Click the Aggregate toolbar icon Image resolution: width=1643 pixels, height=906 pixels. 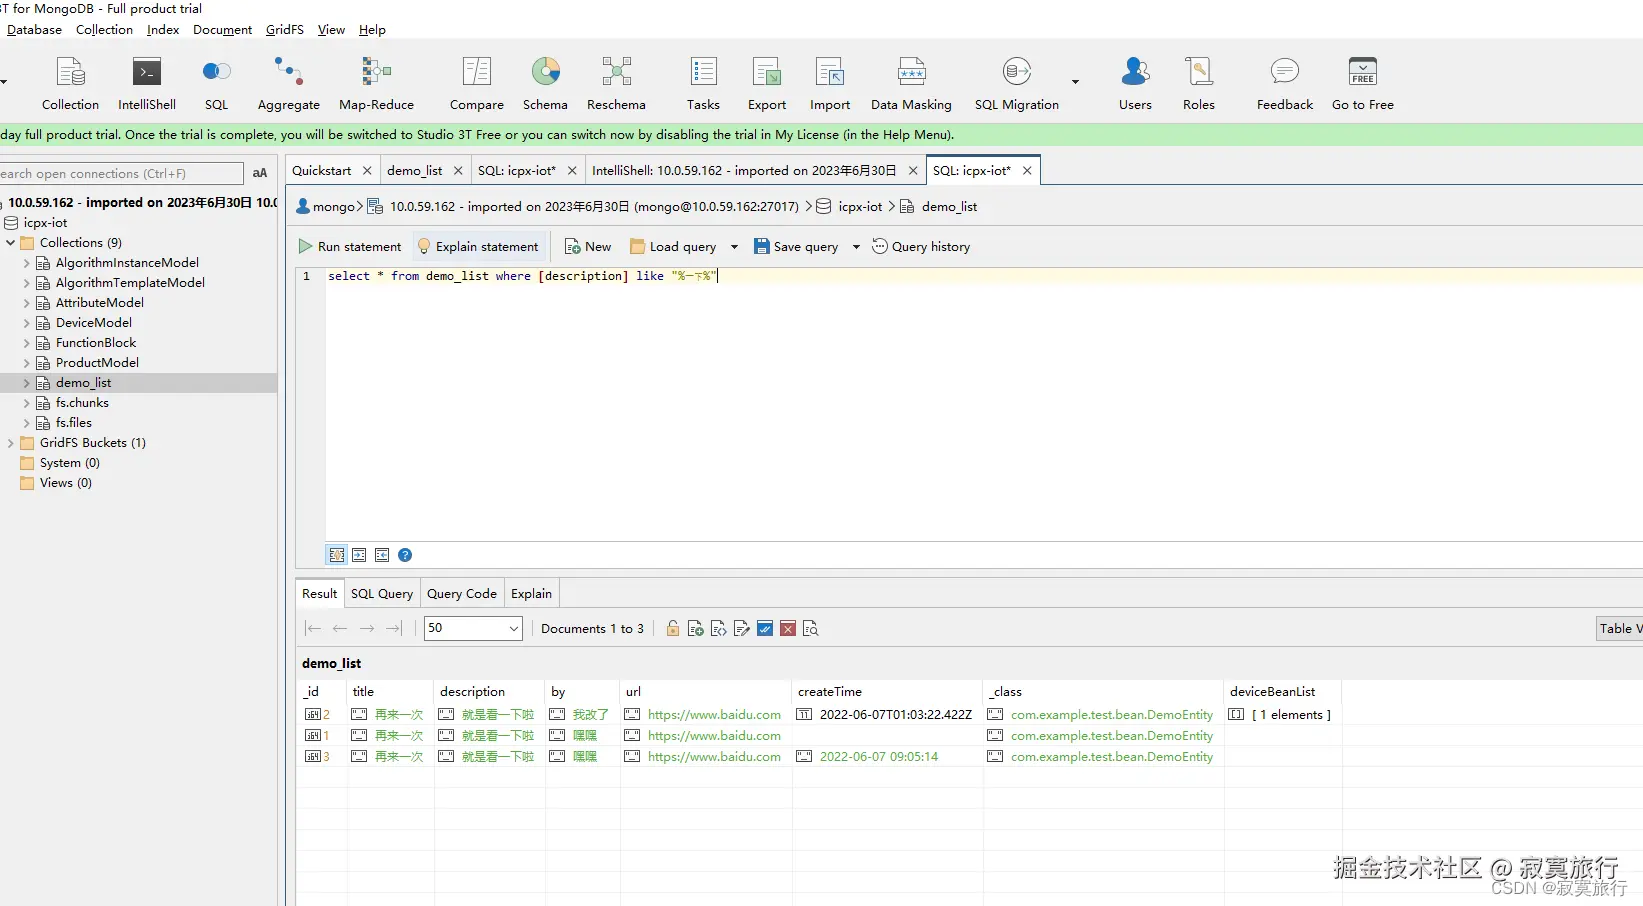(288, 83)
